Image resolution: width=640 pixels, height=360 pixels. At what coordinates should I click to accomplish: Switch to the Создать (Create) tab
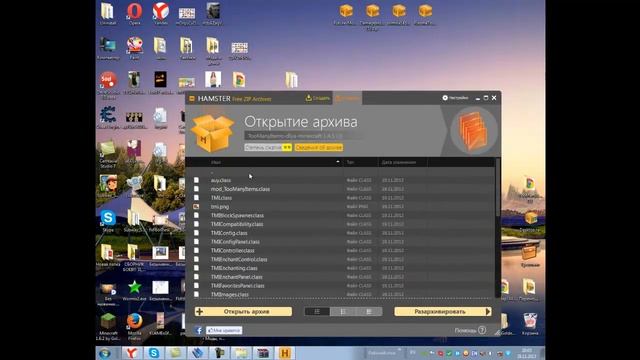[x=318, y=98]
